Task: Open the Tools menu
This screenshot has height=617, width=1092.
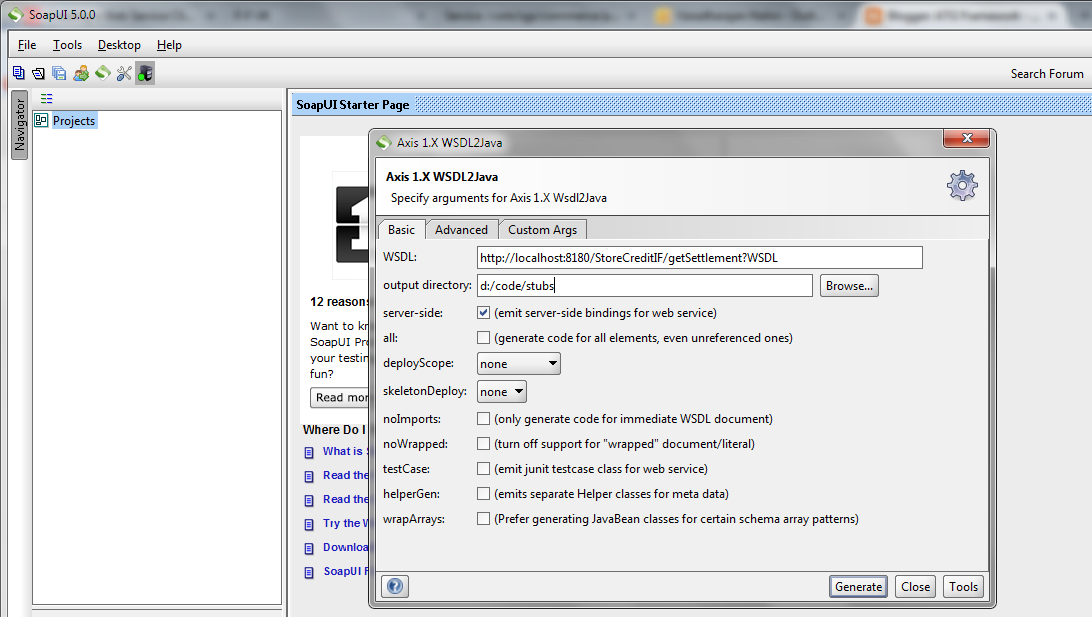Action: (x=67, y=45)
